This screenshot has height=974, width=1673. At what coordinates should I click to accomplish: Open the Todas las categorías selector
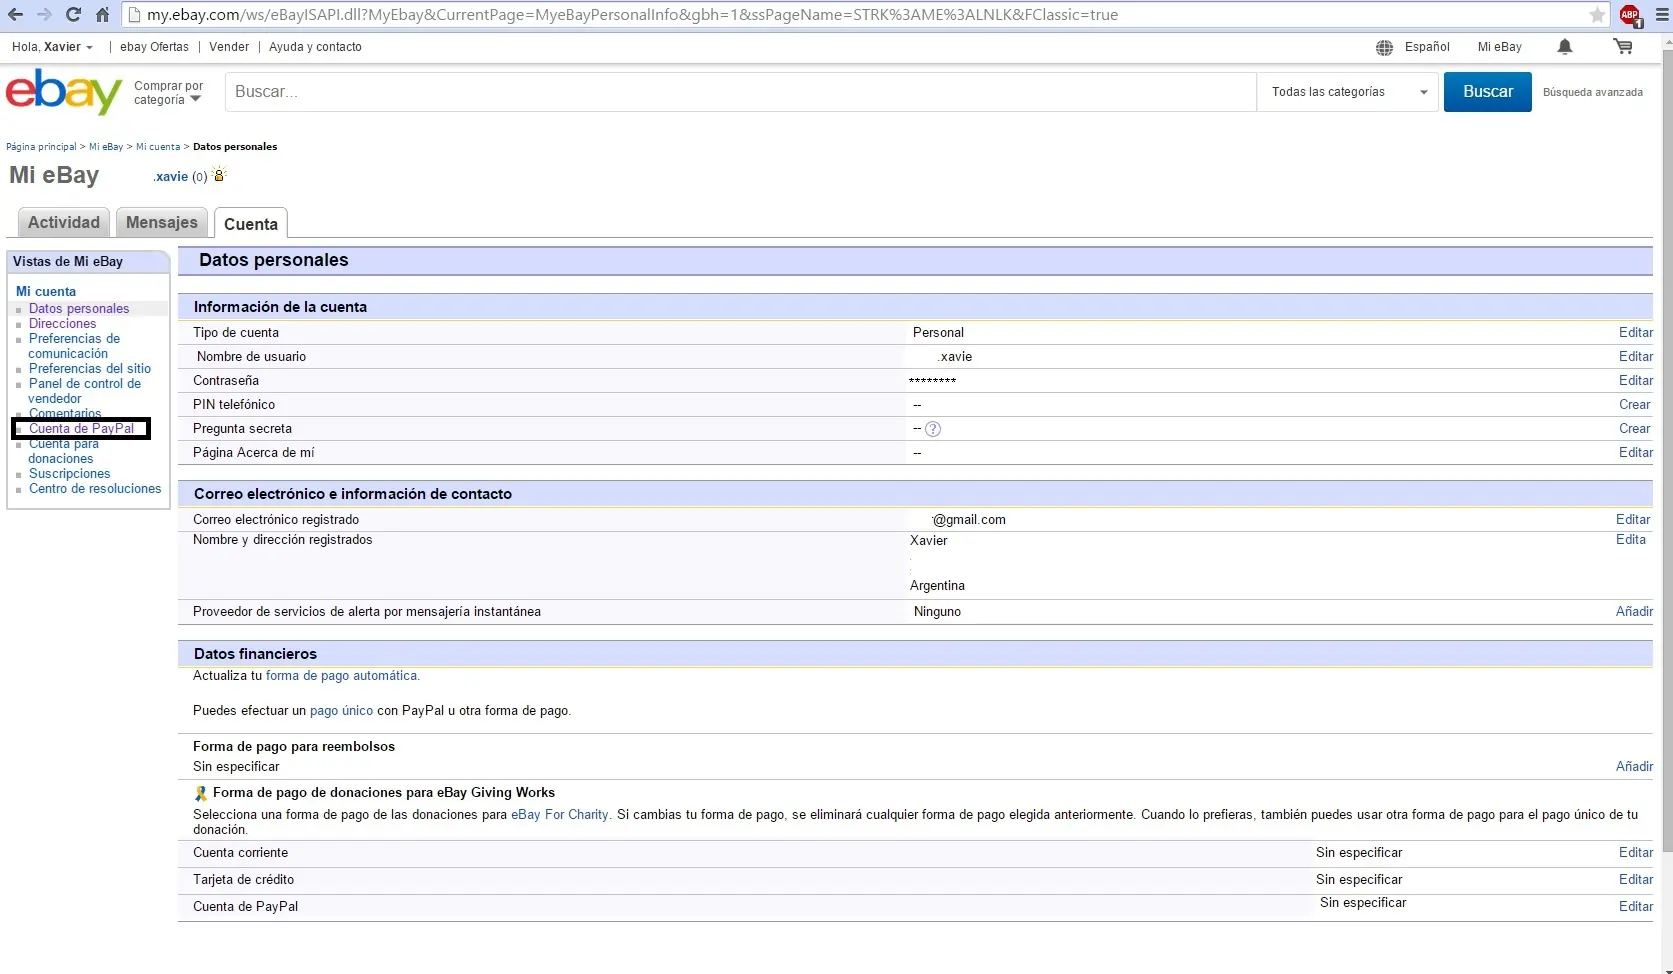point(1348,92)
